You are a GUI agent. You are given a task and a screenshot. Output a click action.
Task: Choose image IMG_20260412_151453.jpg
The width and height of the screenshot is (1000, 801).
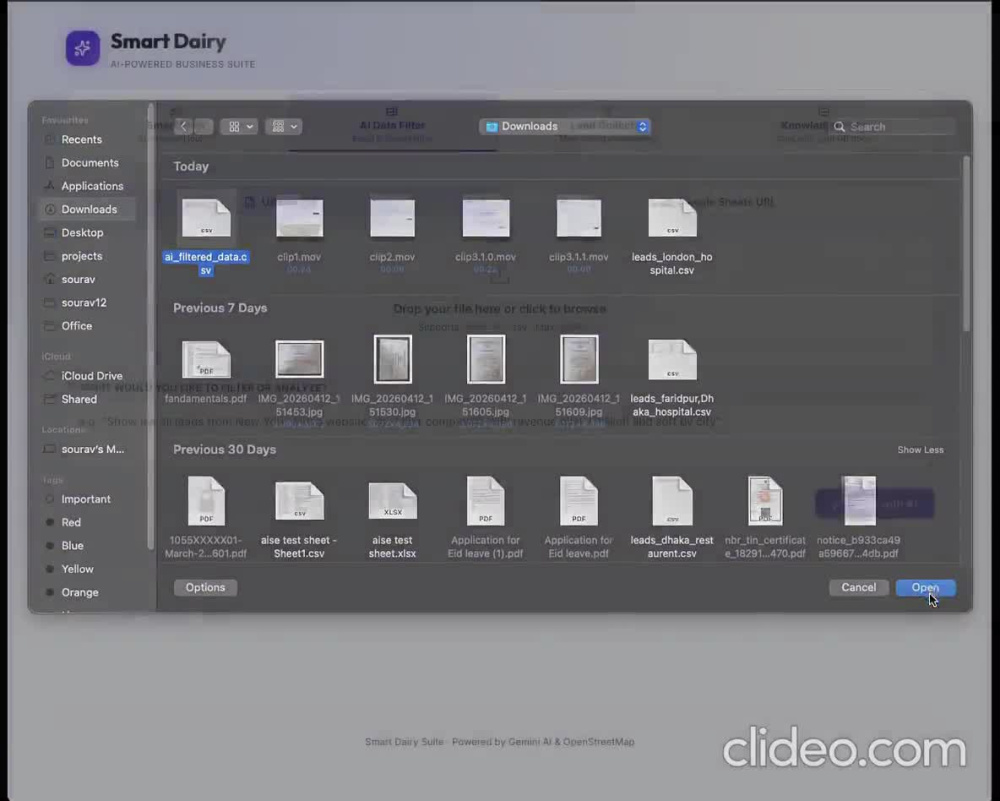pos(299,358)
